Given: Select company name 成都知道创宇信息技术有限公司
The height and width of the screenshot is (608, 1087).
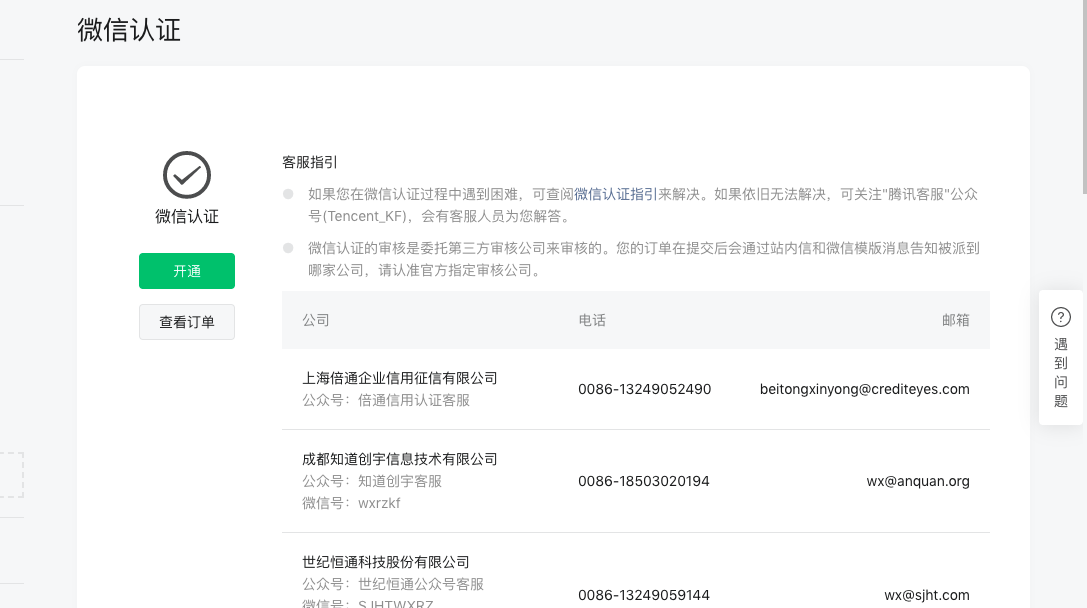Looking at the screenshot, I should (x=400, y=460).
